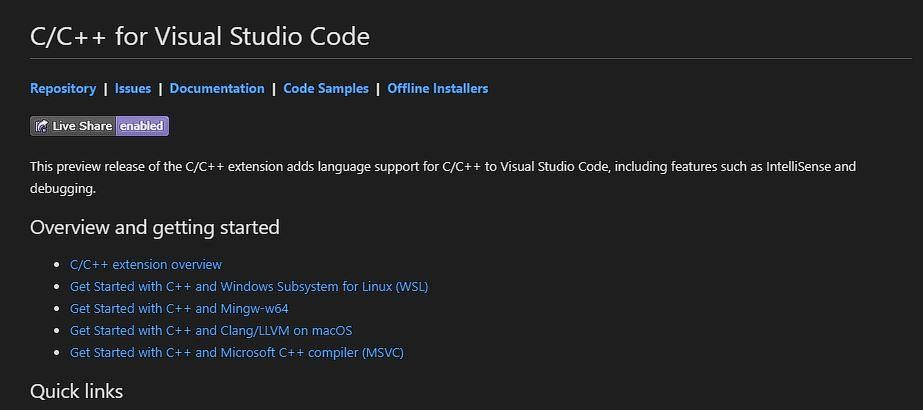
Task: Click the word 'debugging' in the description
Action: [61, 188]
